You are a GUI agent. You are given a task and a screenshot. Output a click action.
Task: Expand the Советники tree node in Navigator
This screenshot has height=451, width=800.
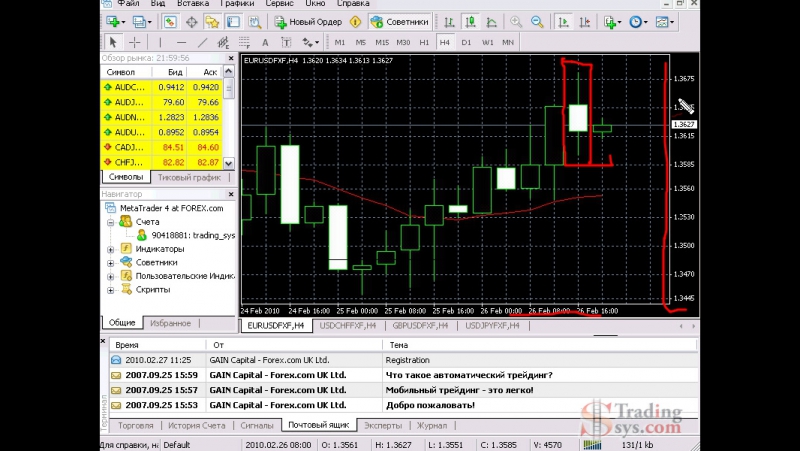[x=110, y=263]
